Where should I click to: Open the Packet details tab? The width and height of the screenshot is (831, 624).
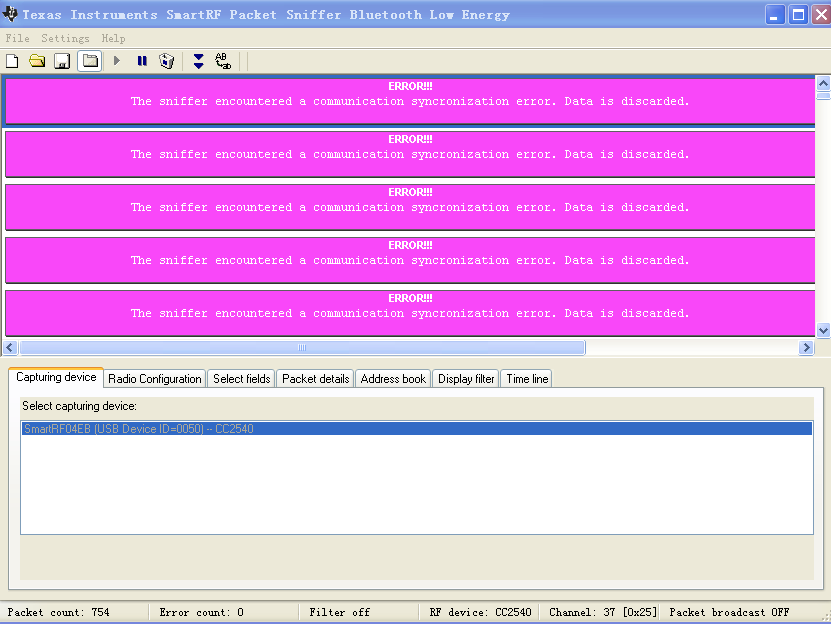pos(315,379)
